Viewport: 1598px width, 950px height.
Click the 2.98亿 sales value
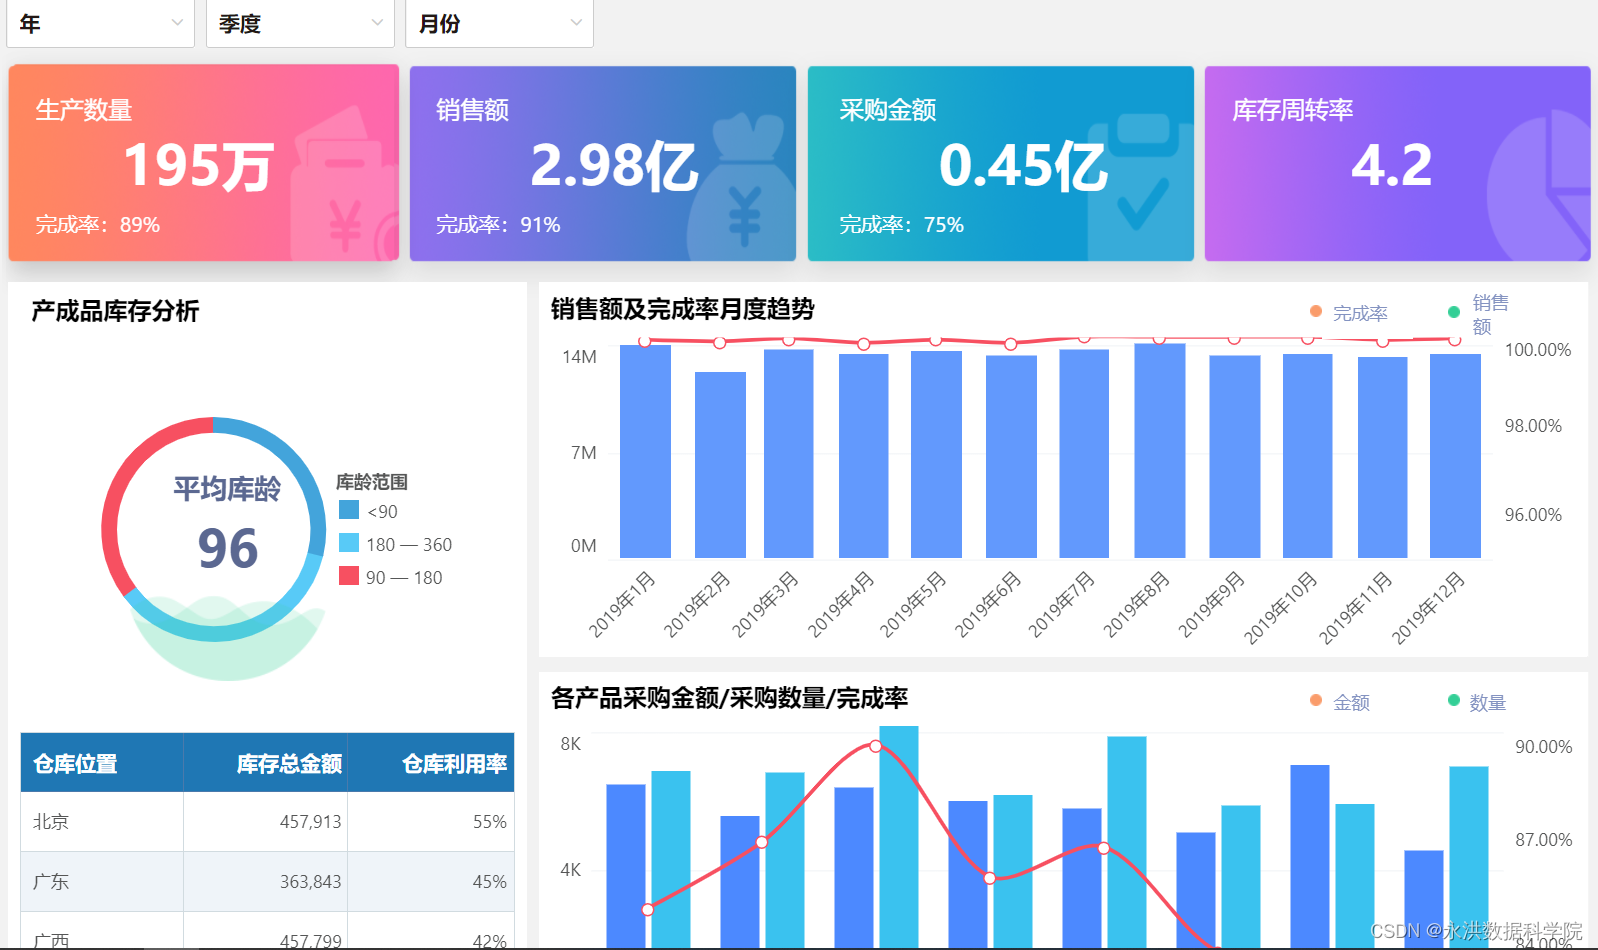pyautogui.click(x=614, y=166)
